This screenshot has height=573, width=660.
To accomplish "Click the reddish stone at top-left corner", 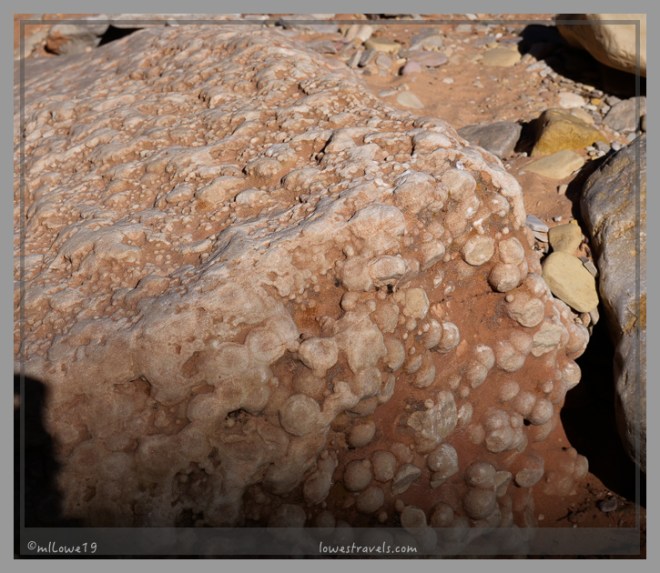I will click(72, 37).
